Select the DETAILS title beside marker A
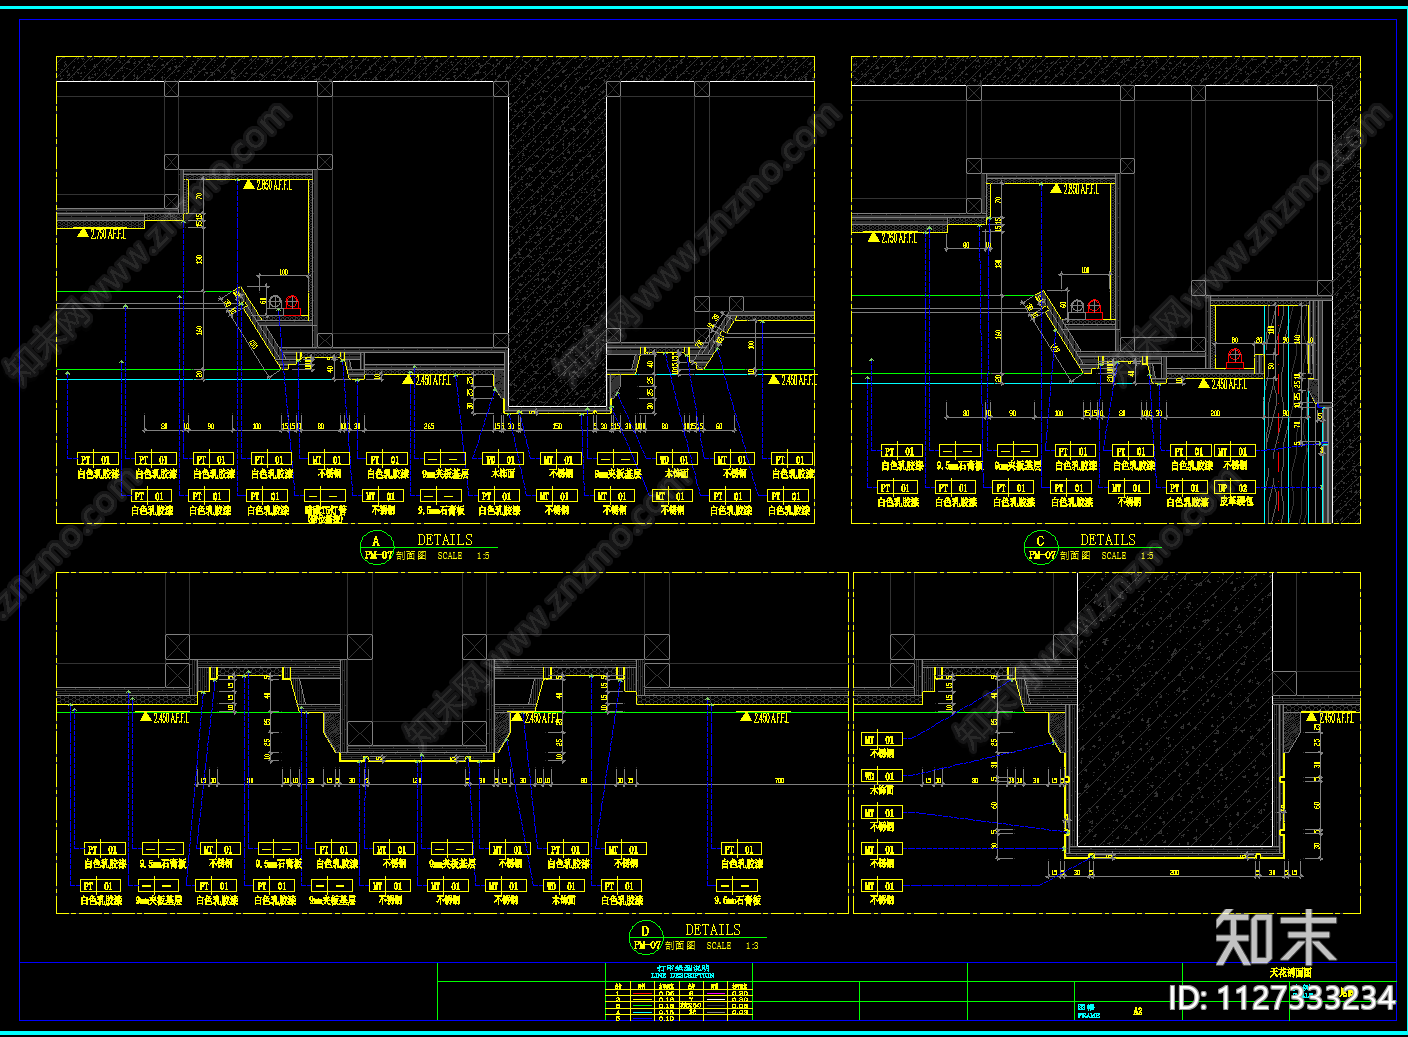The image size is (1408, 1037). pyautogui.click(x=445, y=539)
